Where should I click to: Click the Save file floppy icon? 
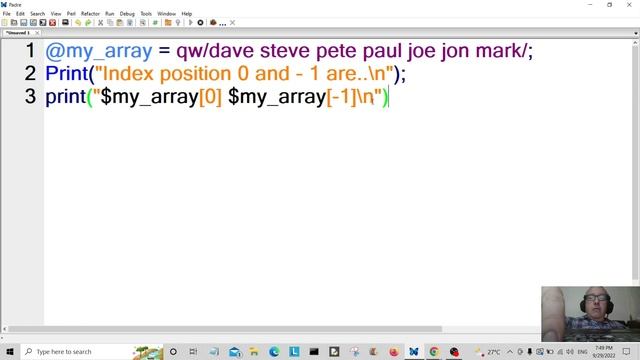[x=24, y=23]
